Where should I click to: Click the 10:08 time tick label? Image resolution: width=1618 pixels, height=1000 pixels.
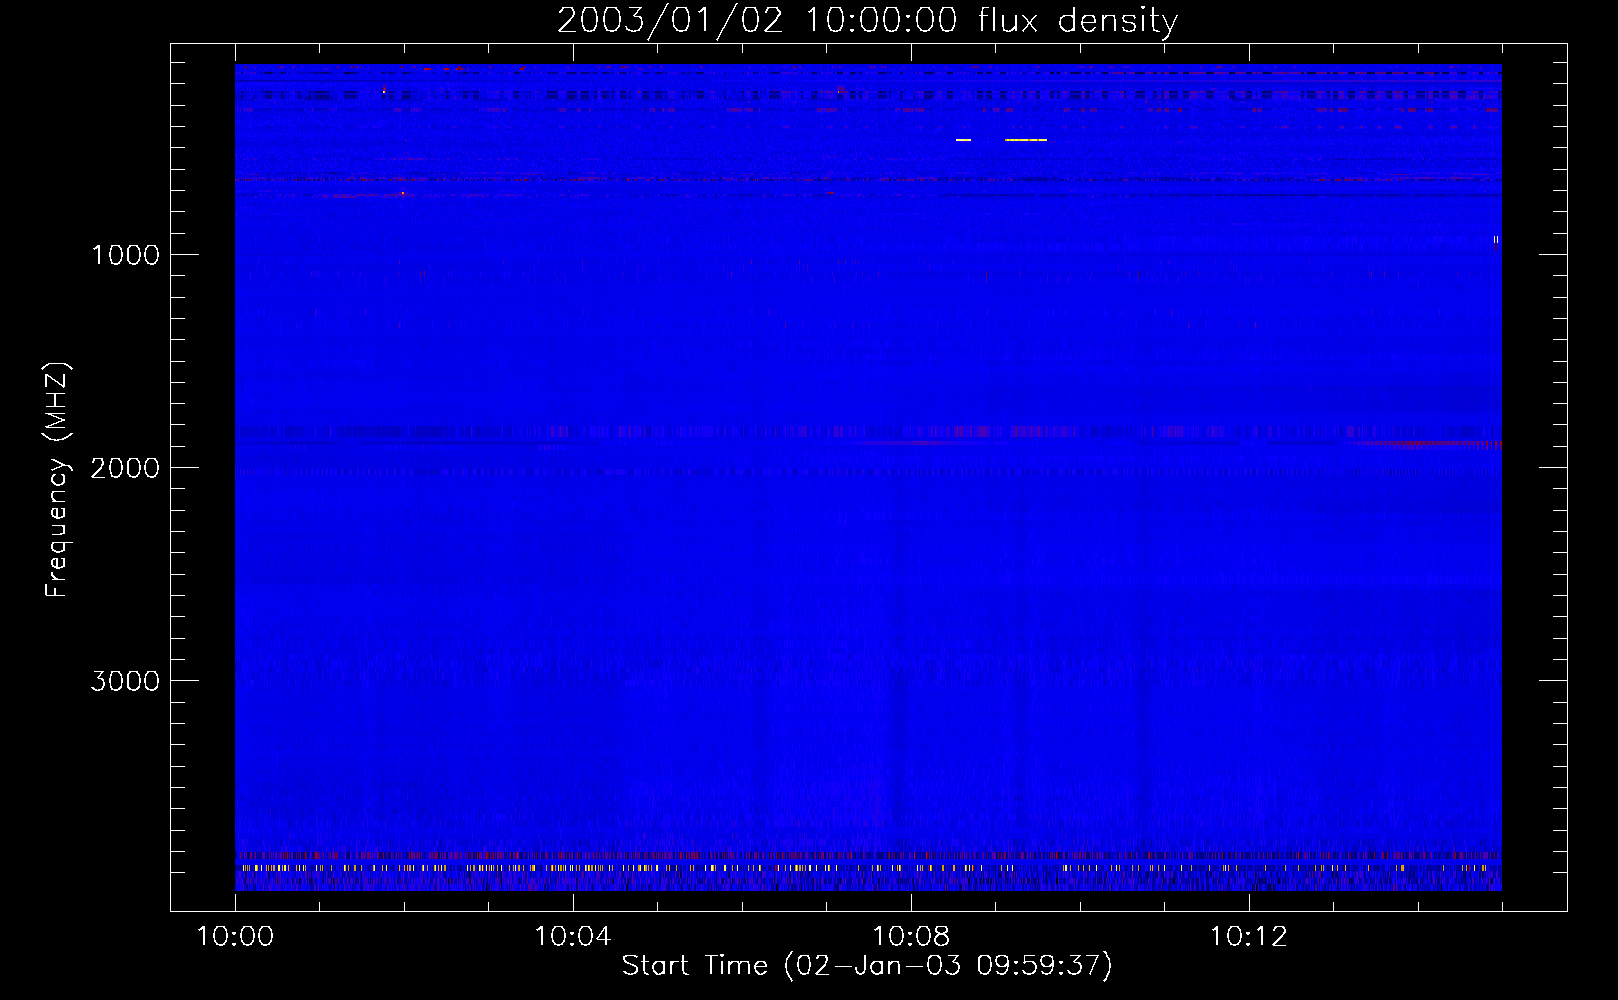click(910, 936)
